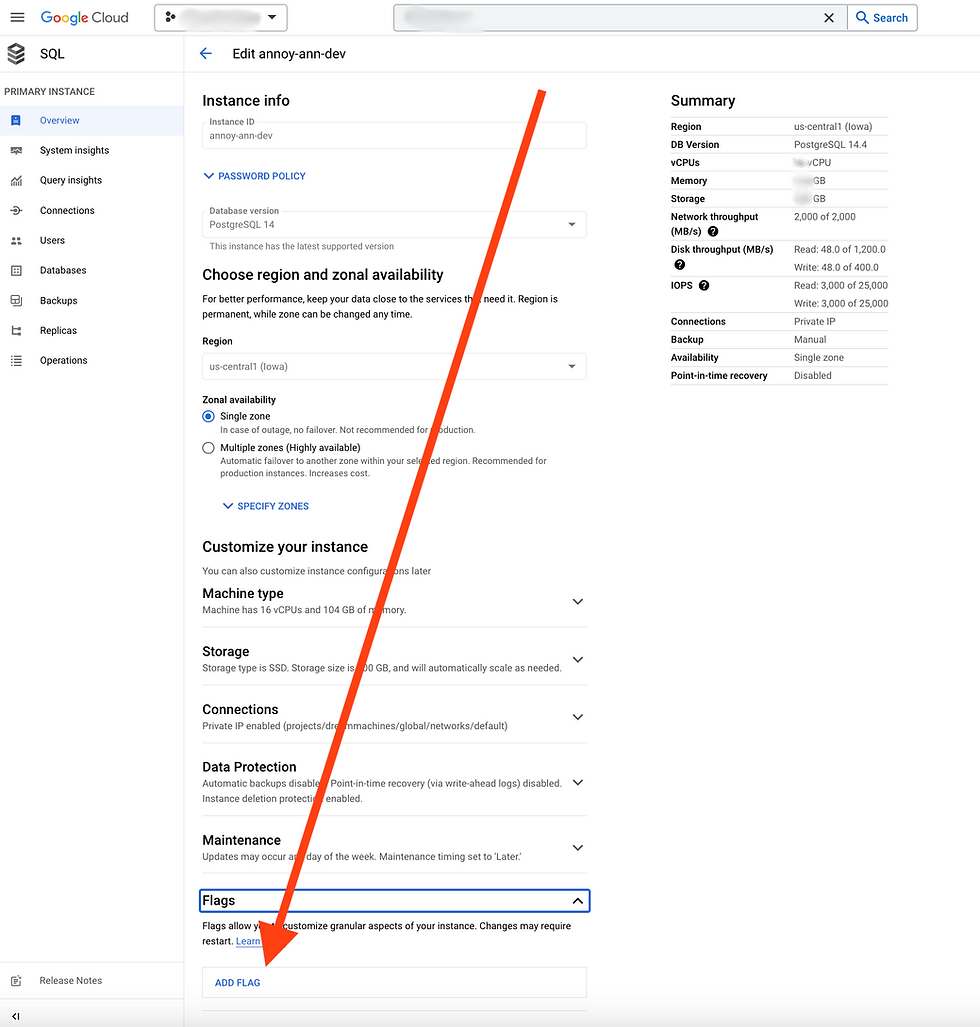Show help for Network throughput
Viewport: 980px width, 1027px height.
(x=713, y=231)
